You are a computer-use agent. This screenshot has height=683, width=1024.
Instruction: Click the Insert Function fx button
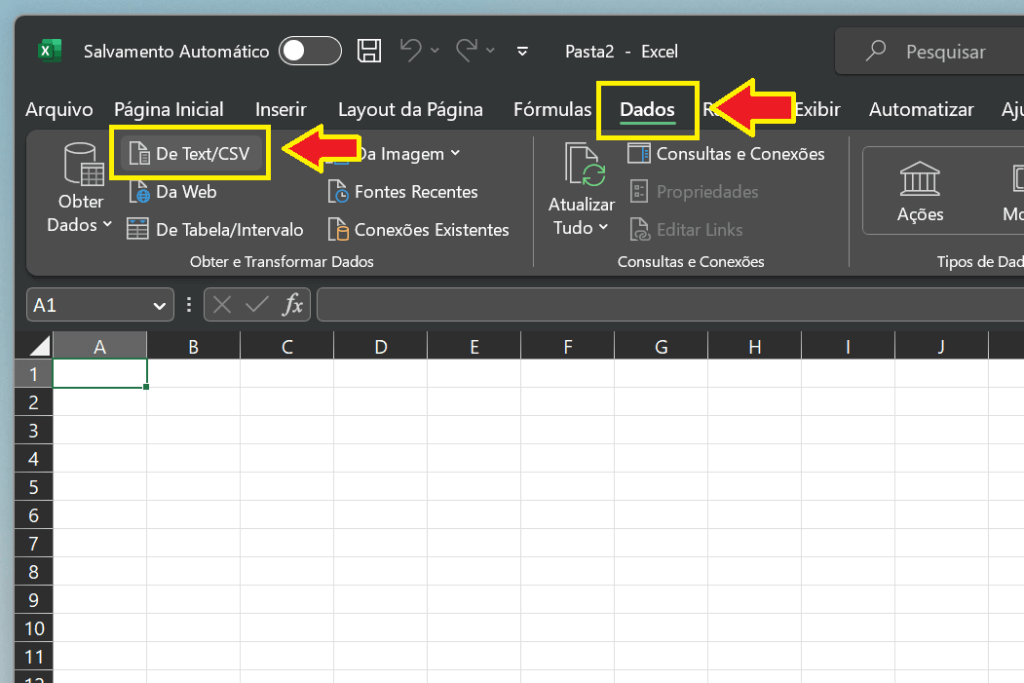(x=293, y=304)
